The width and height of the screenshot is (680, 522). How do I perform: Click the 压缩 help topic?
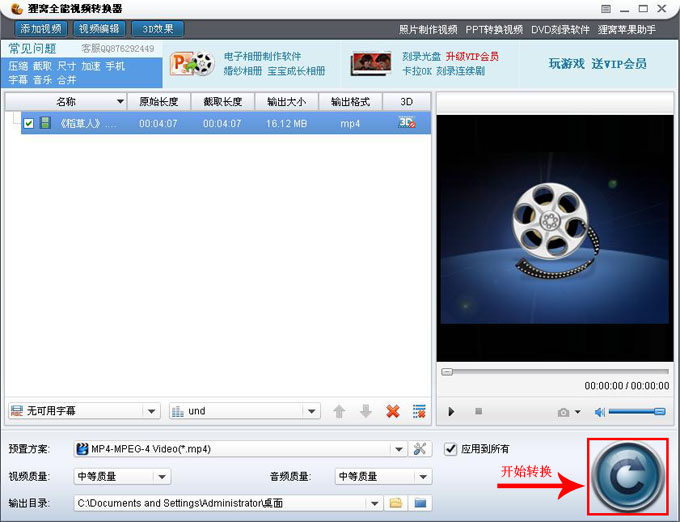[18, 66]
